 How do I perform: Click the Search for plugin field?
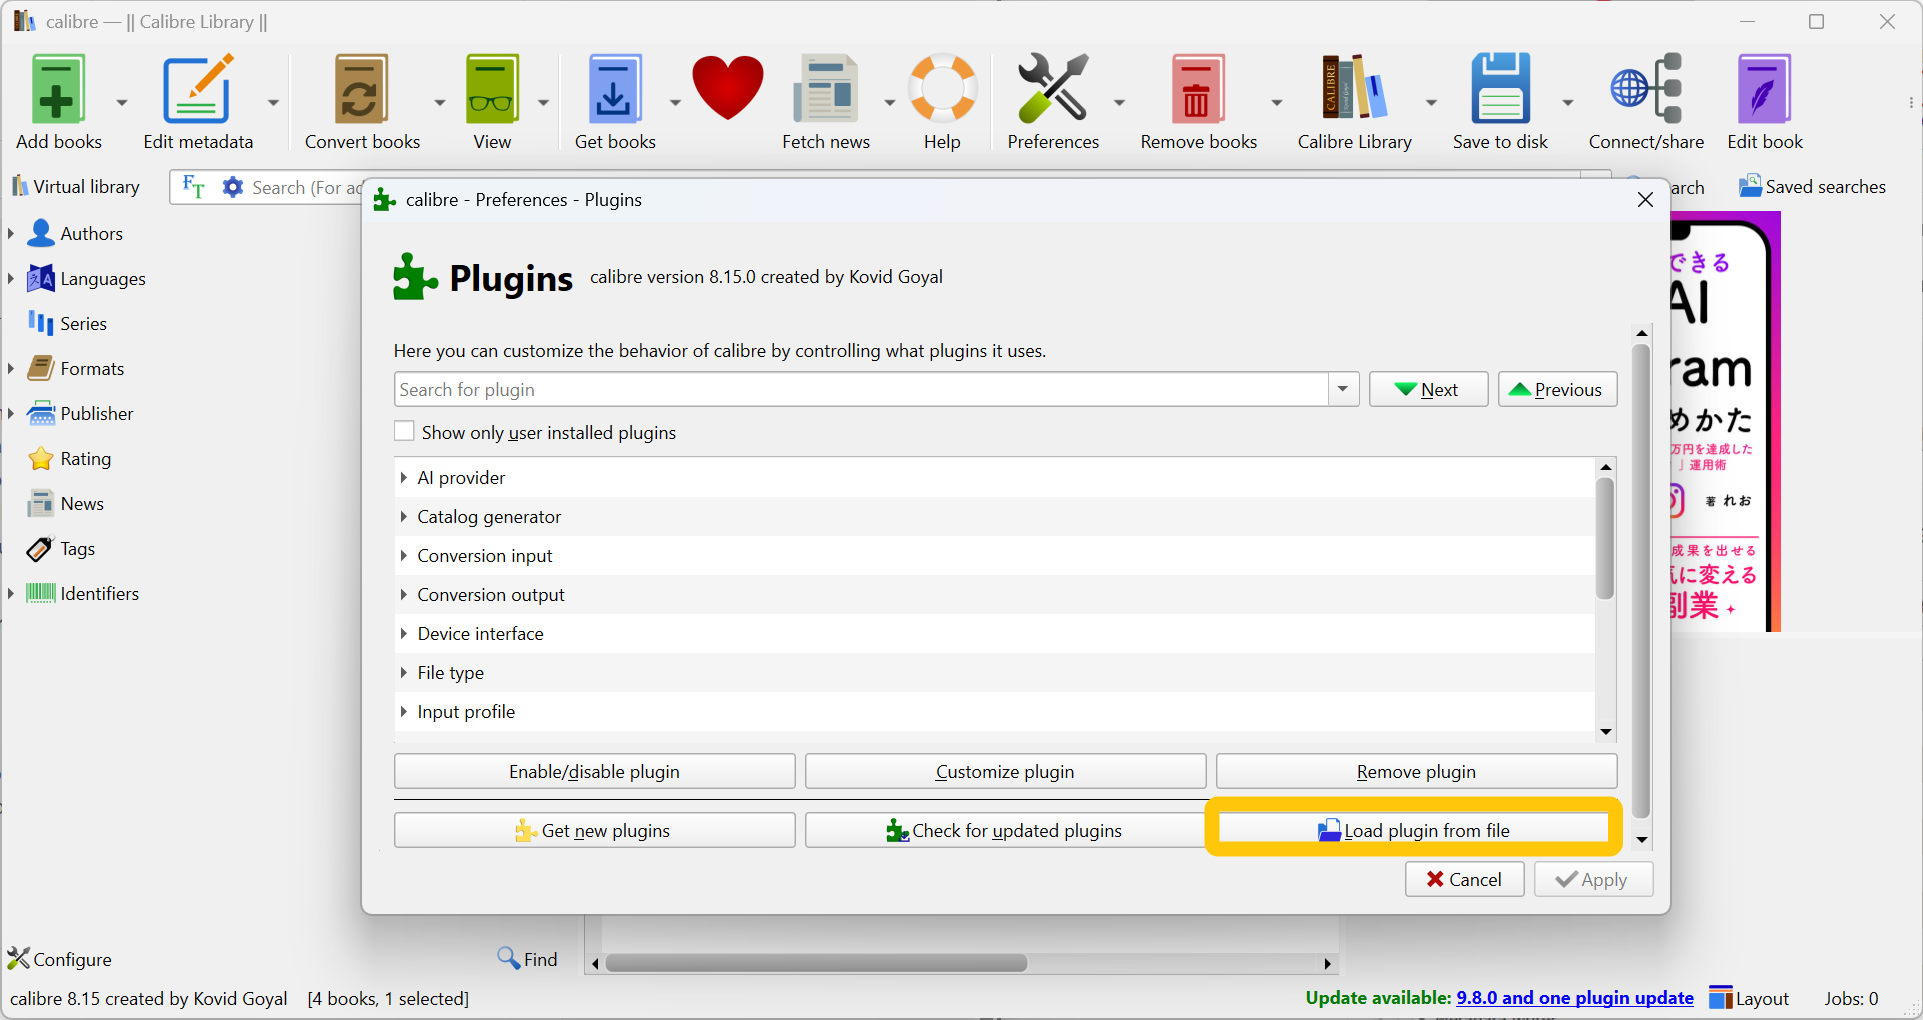click(861, 389)
